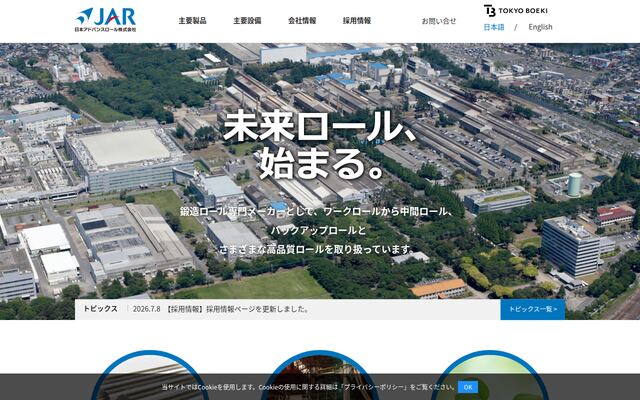
Task: Open the 会社情報 menu
Action: click(302, 20)
